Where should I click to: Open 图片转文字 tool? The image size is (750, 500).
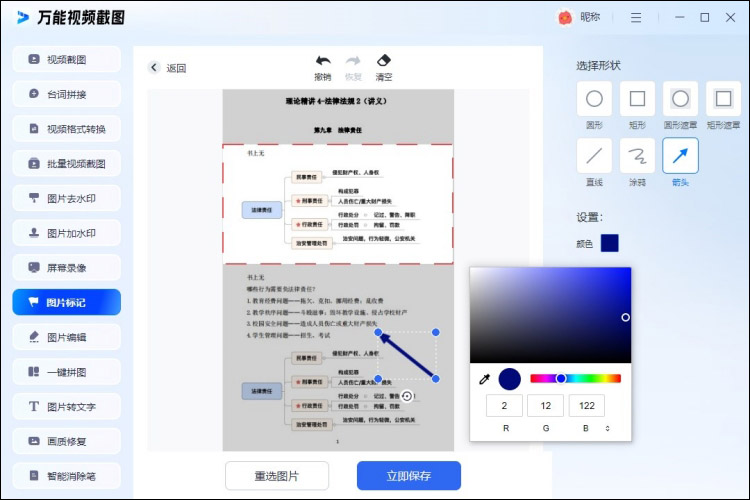[x=66, y=407]
